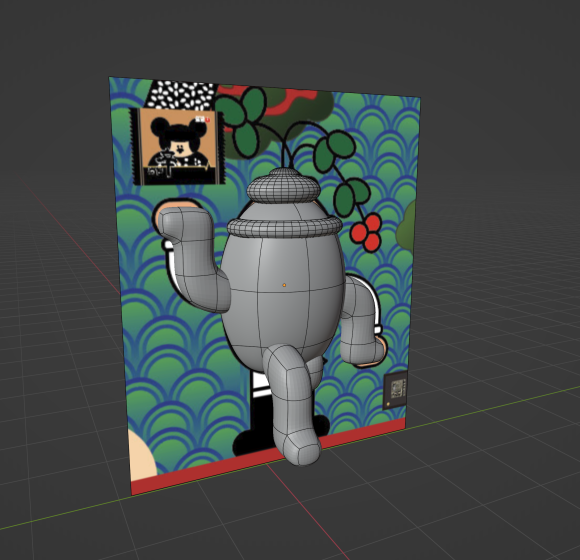Select the dome-shaped hat top mesh
Image resolution: width=580 pixels, height=560 pixels.
point(284,185)
